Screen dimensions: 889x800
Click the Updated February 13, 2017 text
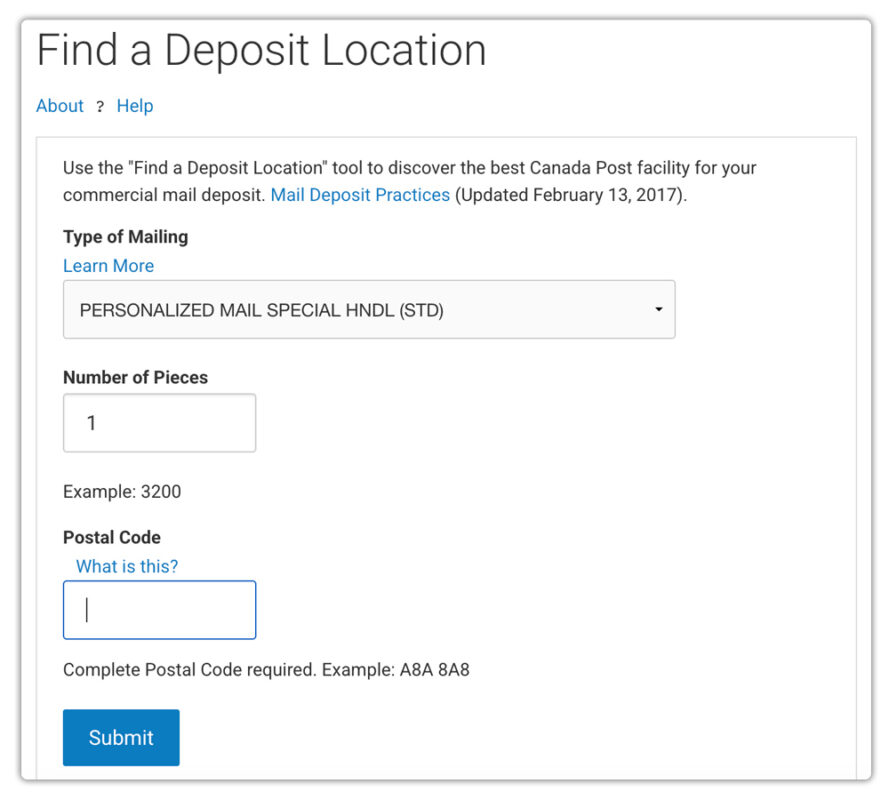pos(570,194)
